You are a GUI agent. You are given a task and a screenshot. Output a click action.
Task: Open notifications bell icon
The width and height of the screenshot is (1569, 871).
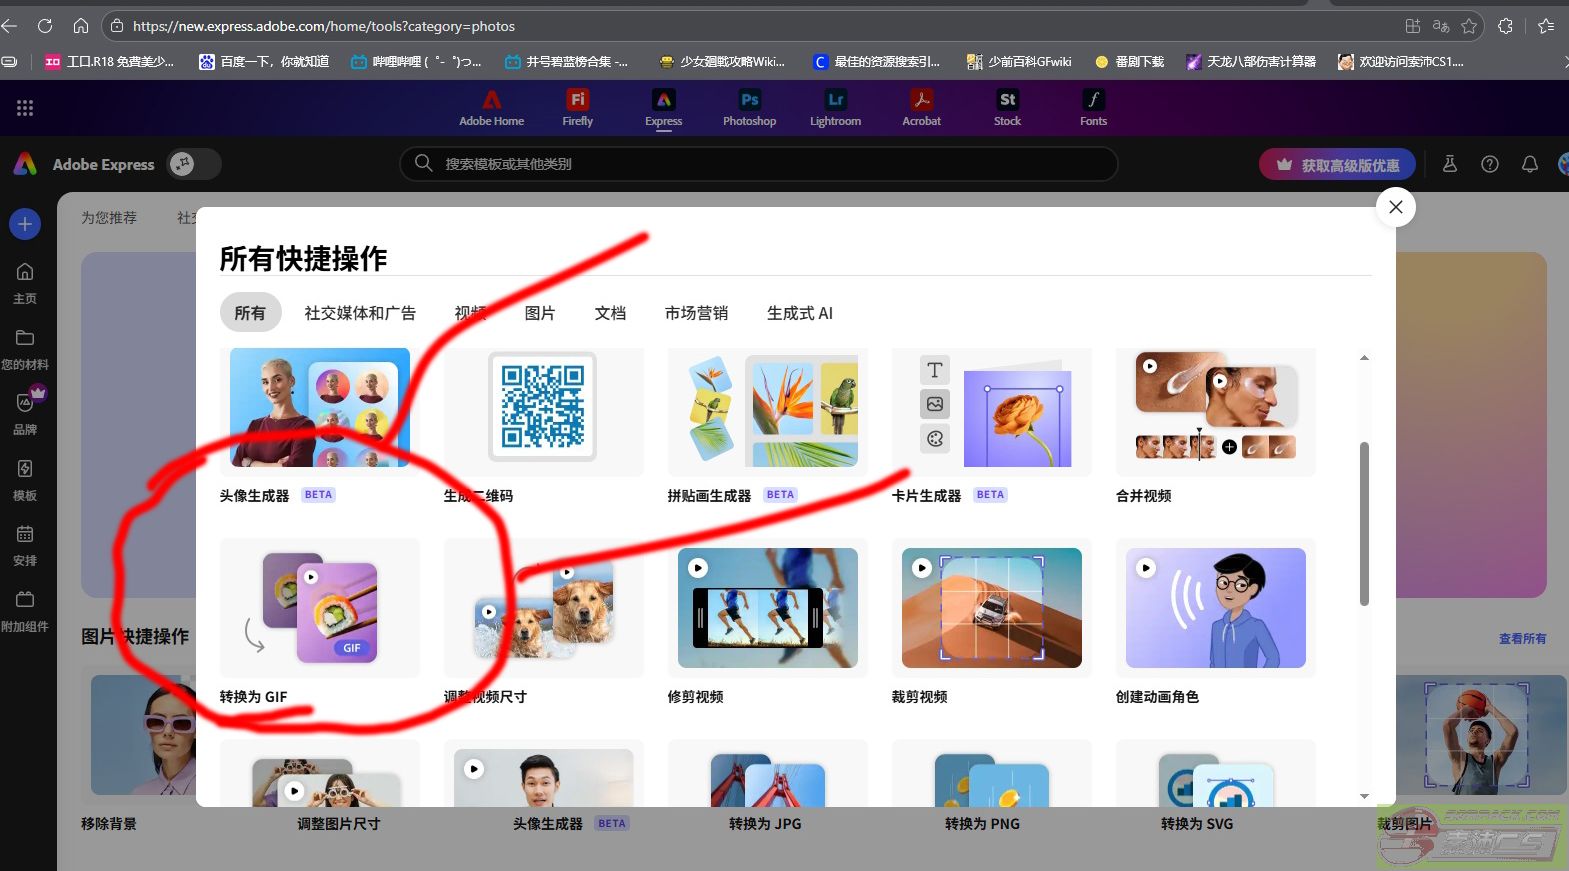point(1529,164)
